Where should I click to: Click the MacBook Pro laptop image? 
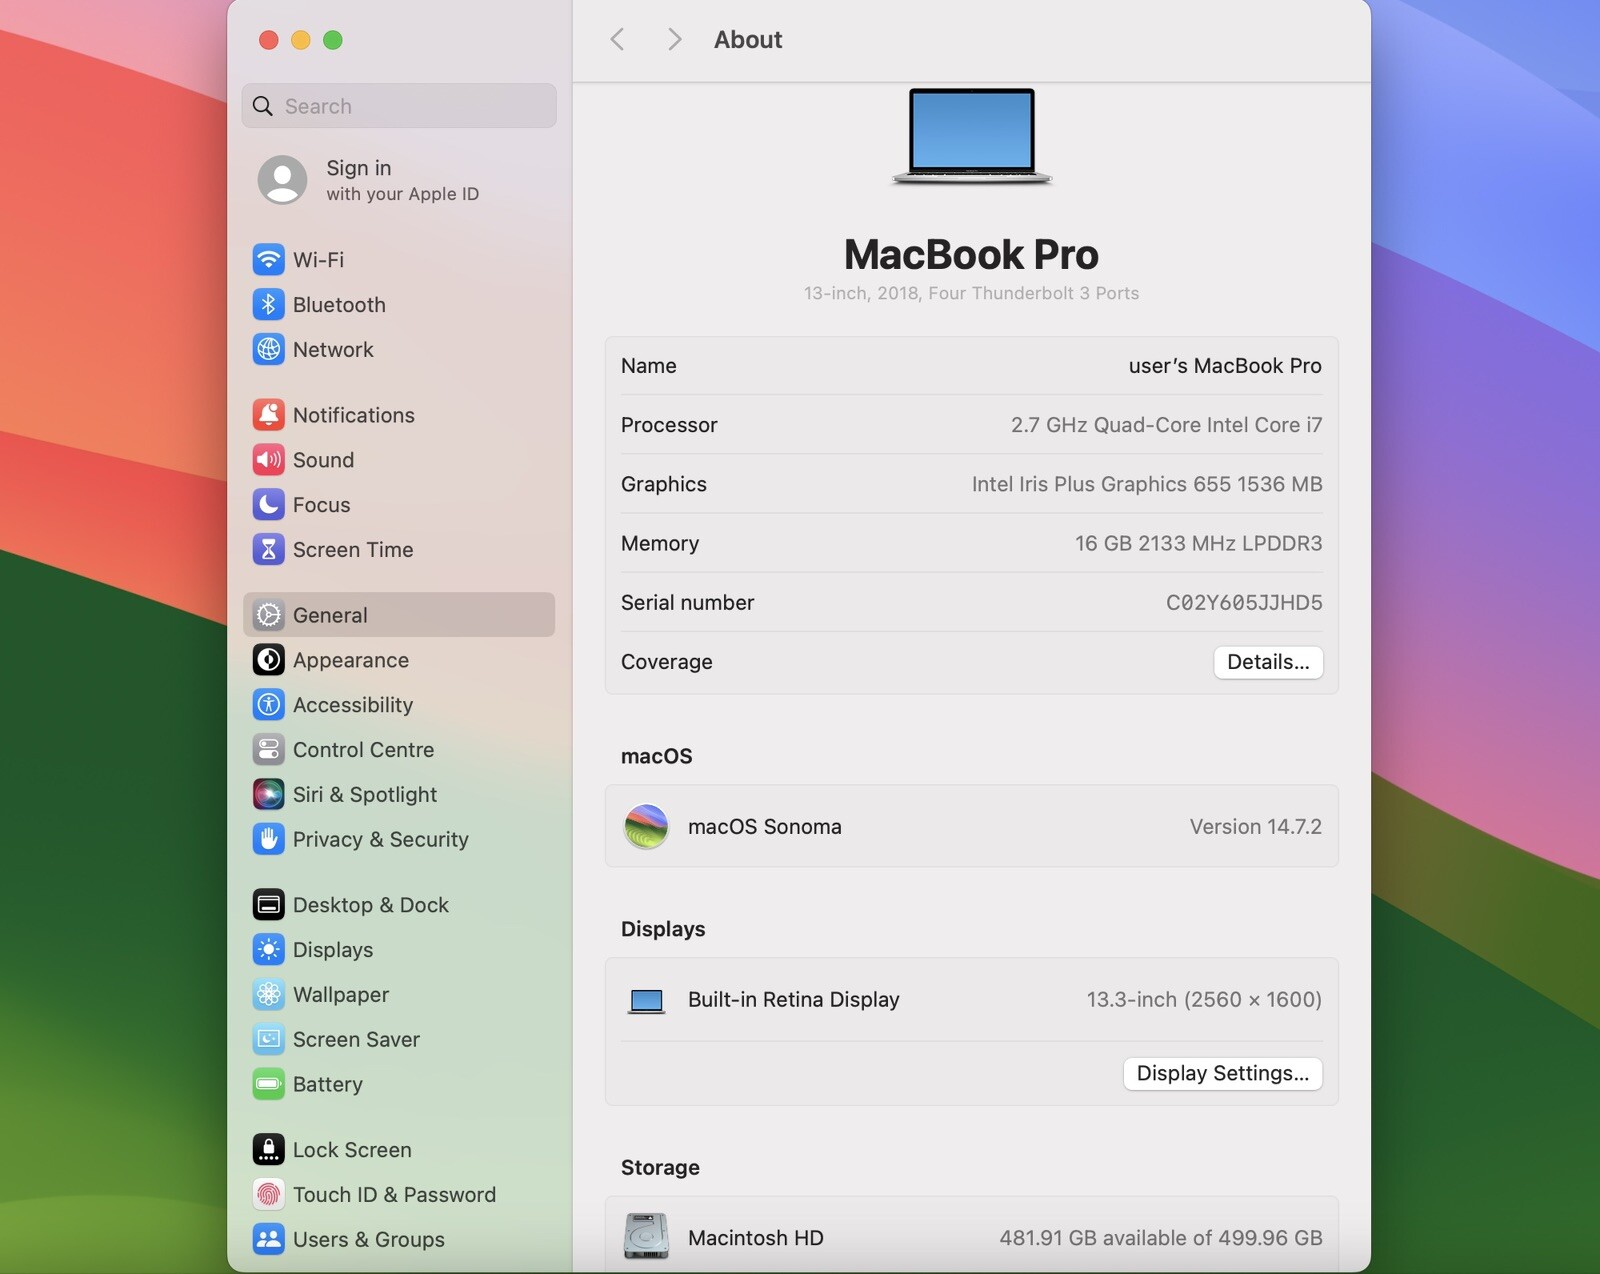[971, 137]
